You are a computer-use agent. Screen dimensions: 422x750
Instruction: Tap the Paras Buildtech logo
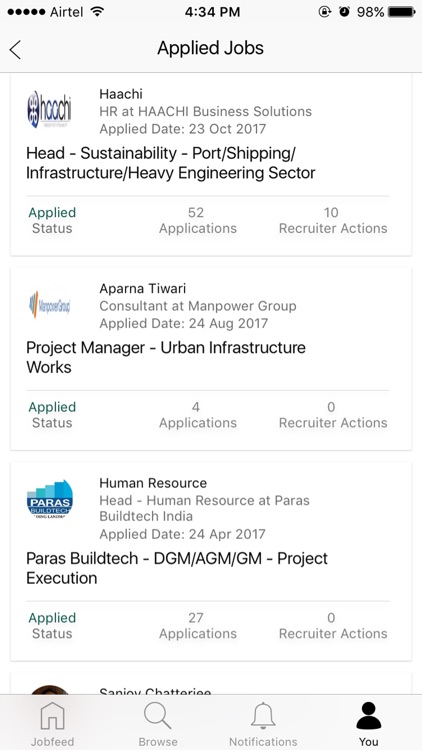[50, 499]
